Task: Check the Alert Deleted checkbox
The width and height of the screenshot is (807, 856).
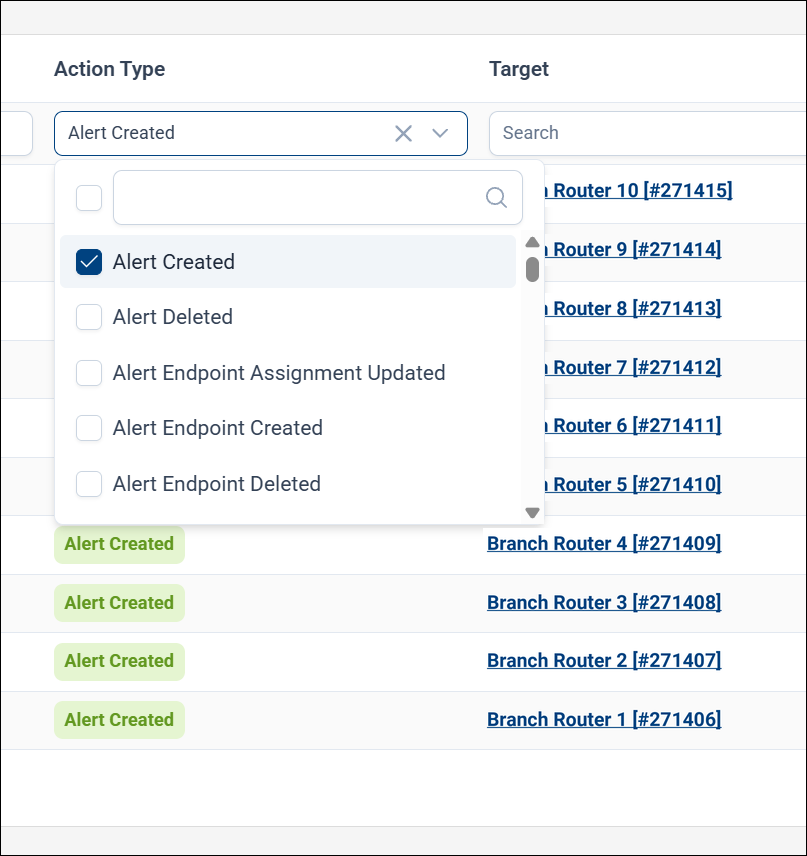Action: coord(89,317)
